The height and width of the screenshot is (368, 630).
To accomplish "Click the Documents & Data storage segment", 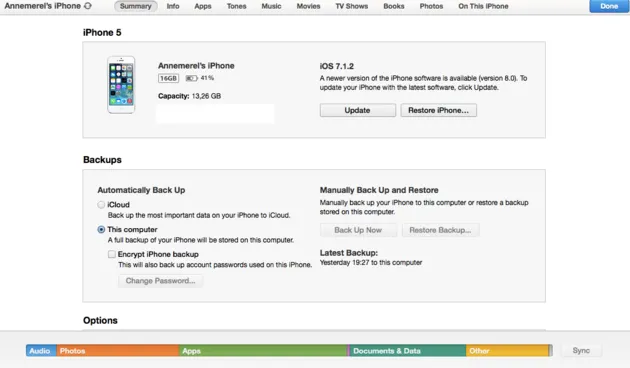I will click(x=408, y=351).
